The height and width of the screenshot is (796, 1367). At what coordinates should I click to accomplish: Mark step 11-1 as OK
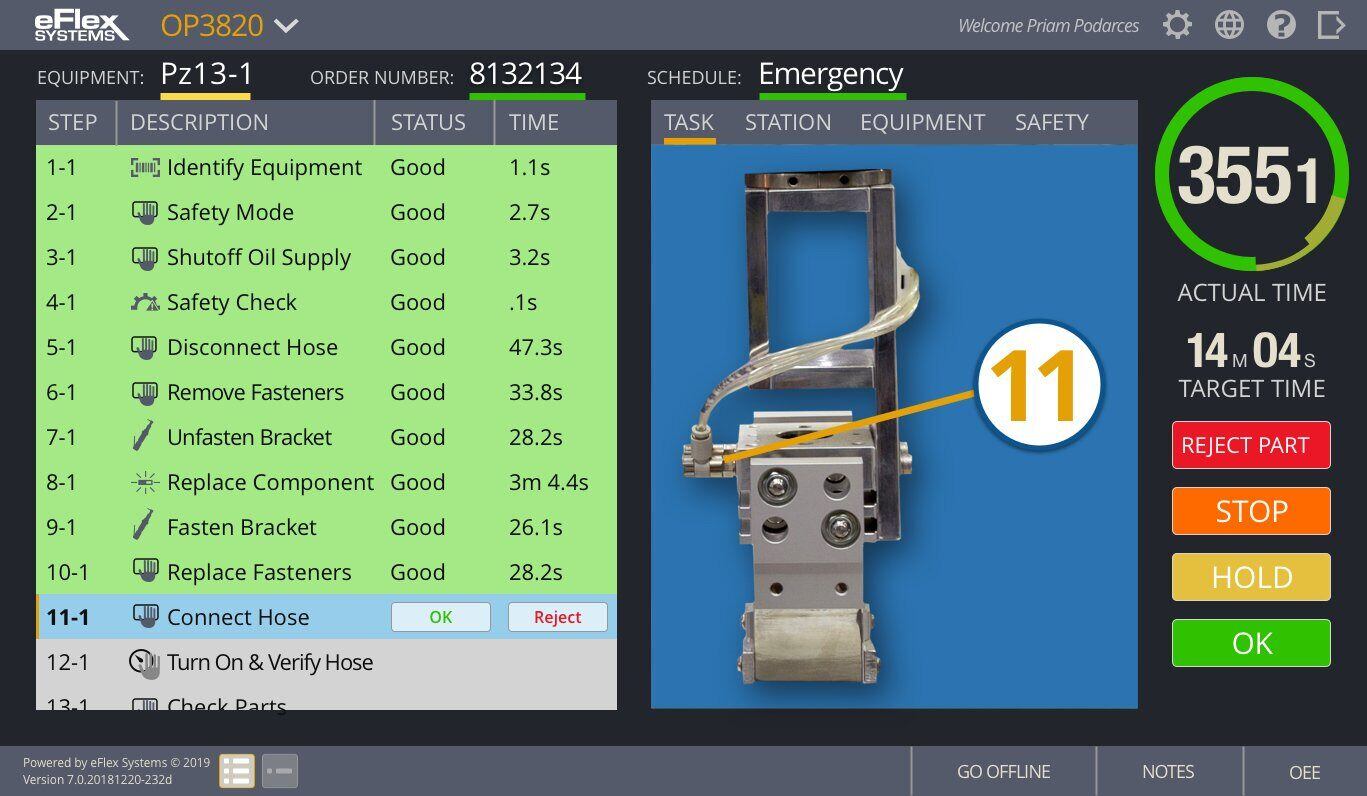pos(441,617)
